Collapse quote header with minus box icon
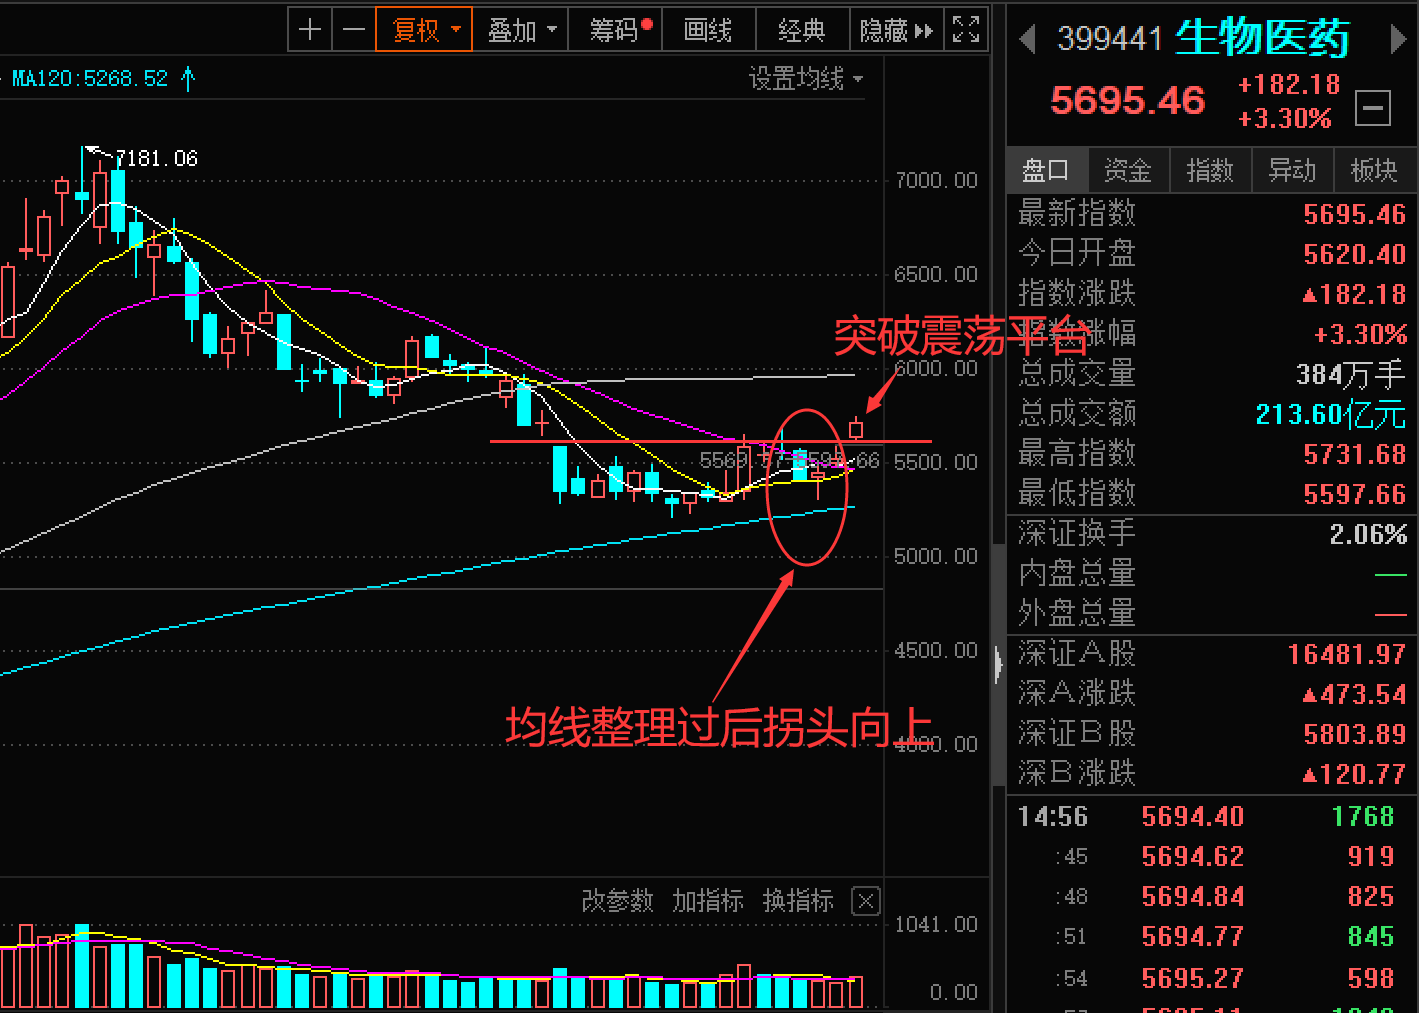Screen dimensions: 1419x1013 (x=1373, y=107)
